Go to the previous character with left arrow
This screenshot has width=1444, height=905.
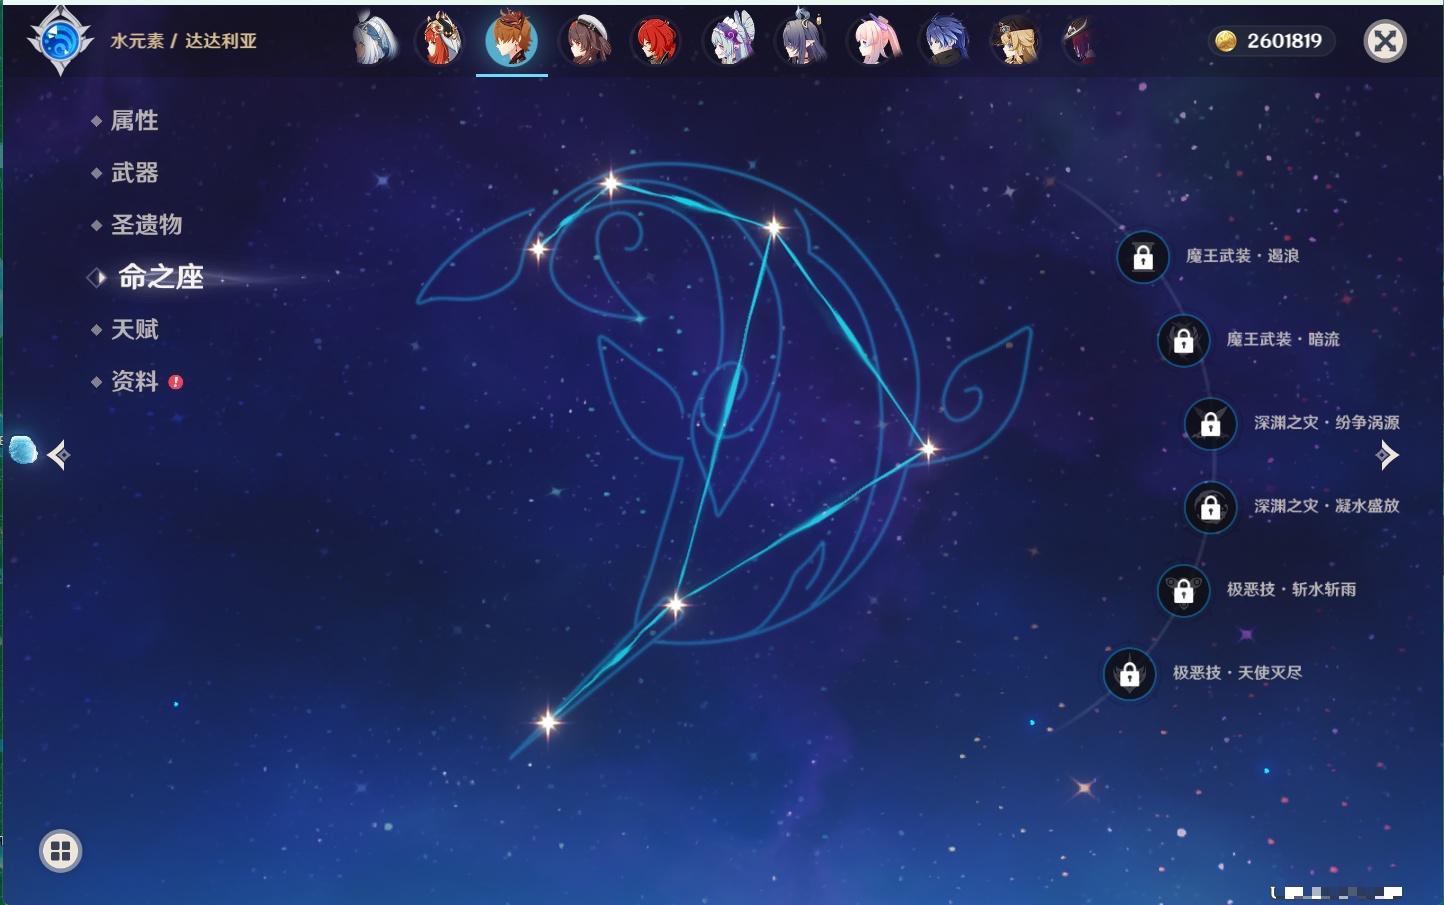pyautogui.click(x=58, y=455)
